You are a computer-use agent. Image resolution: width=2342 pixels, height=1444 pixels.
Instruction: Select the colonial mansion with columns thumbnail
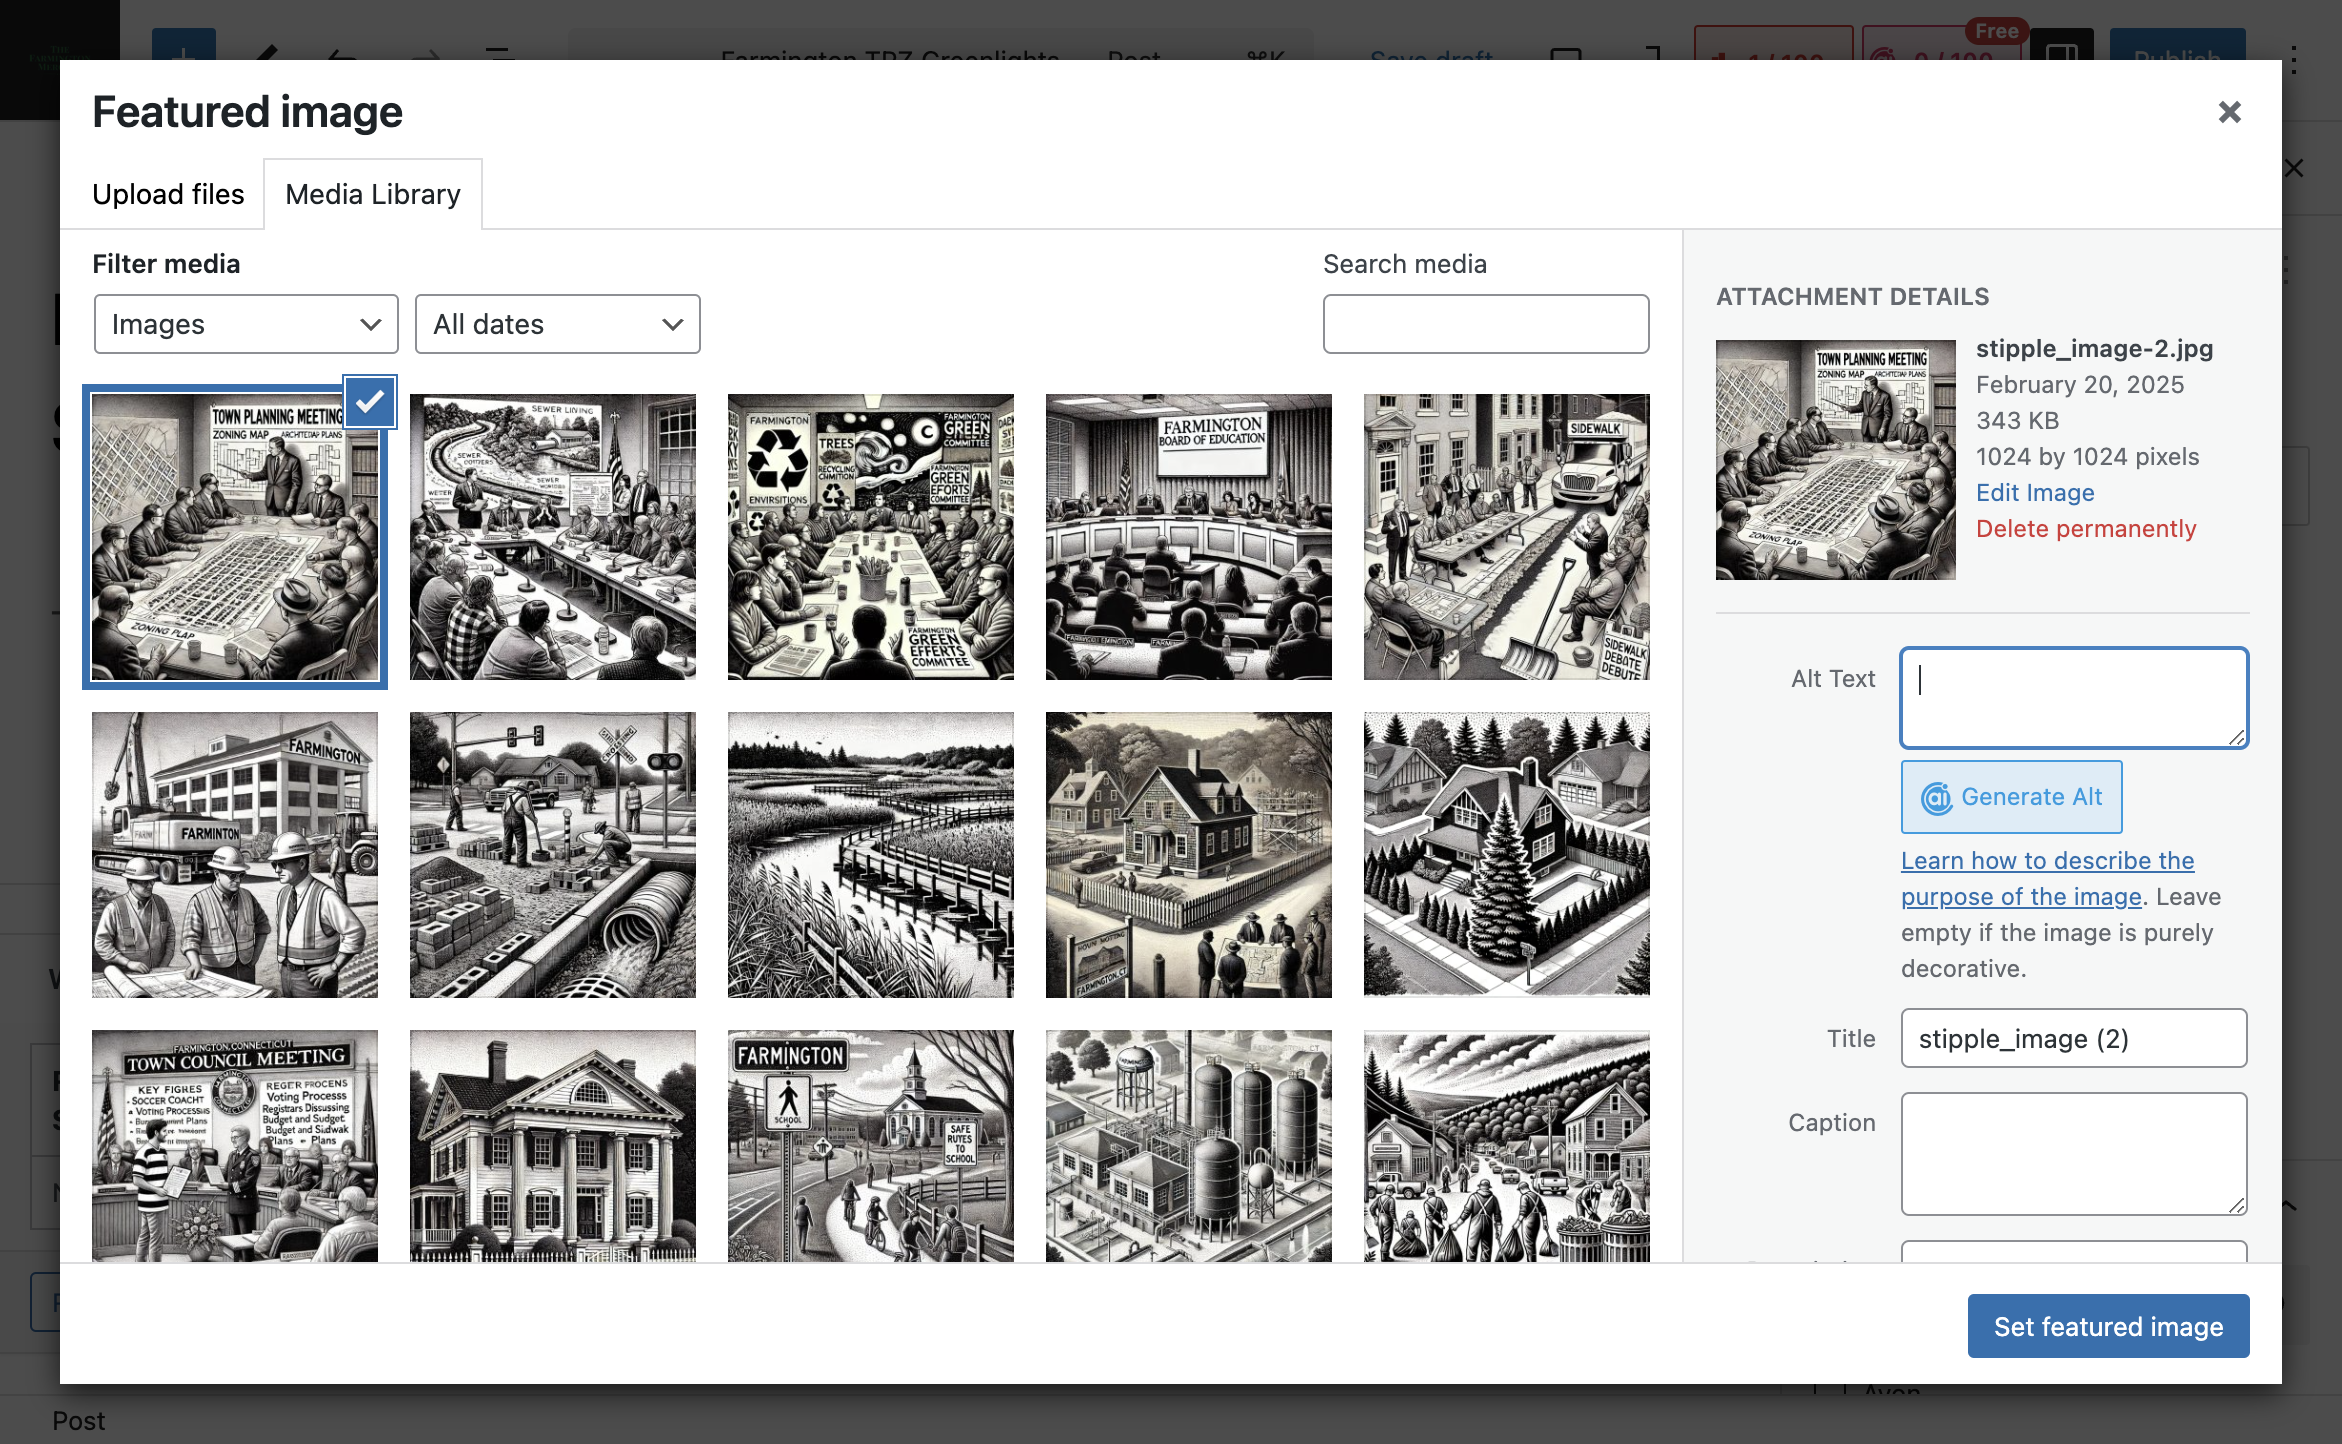coord(553,1146)
